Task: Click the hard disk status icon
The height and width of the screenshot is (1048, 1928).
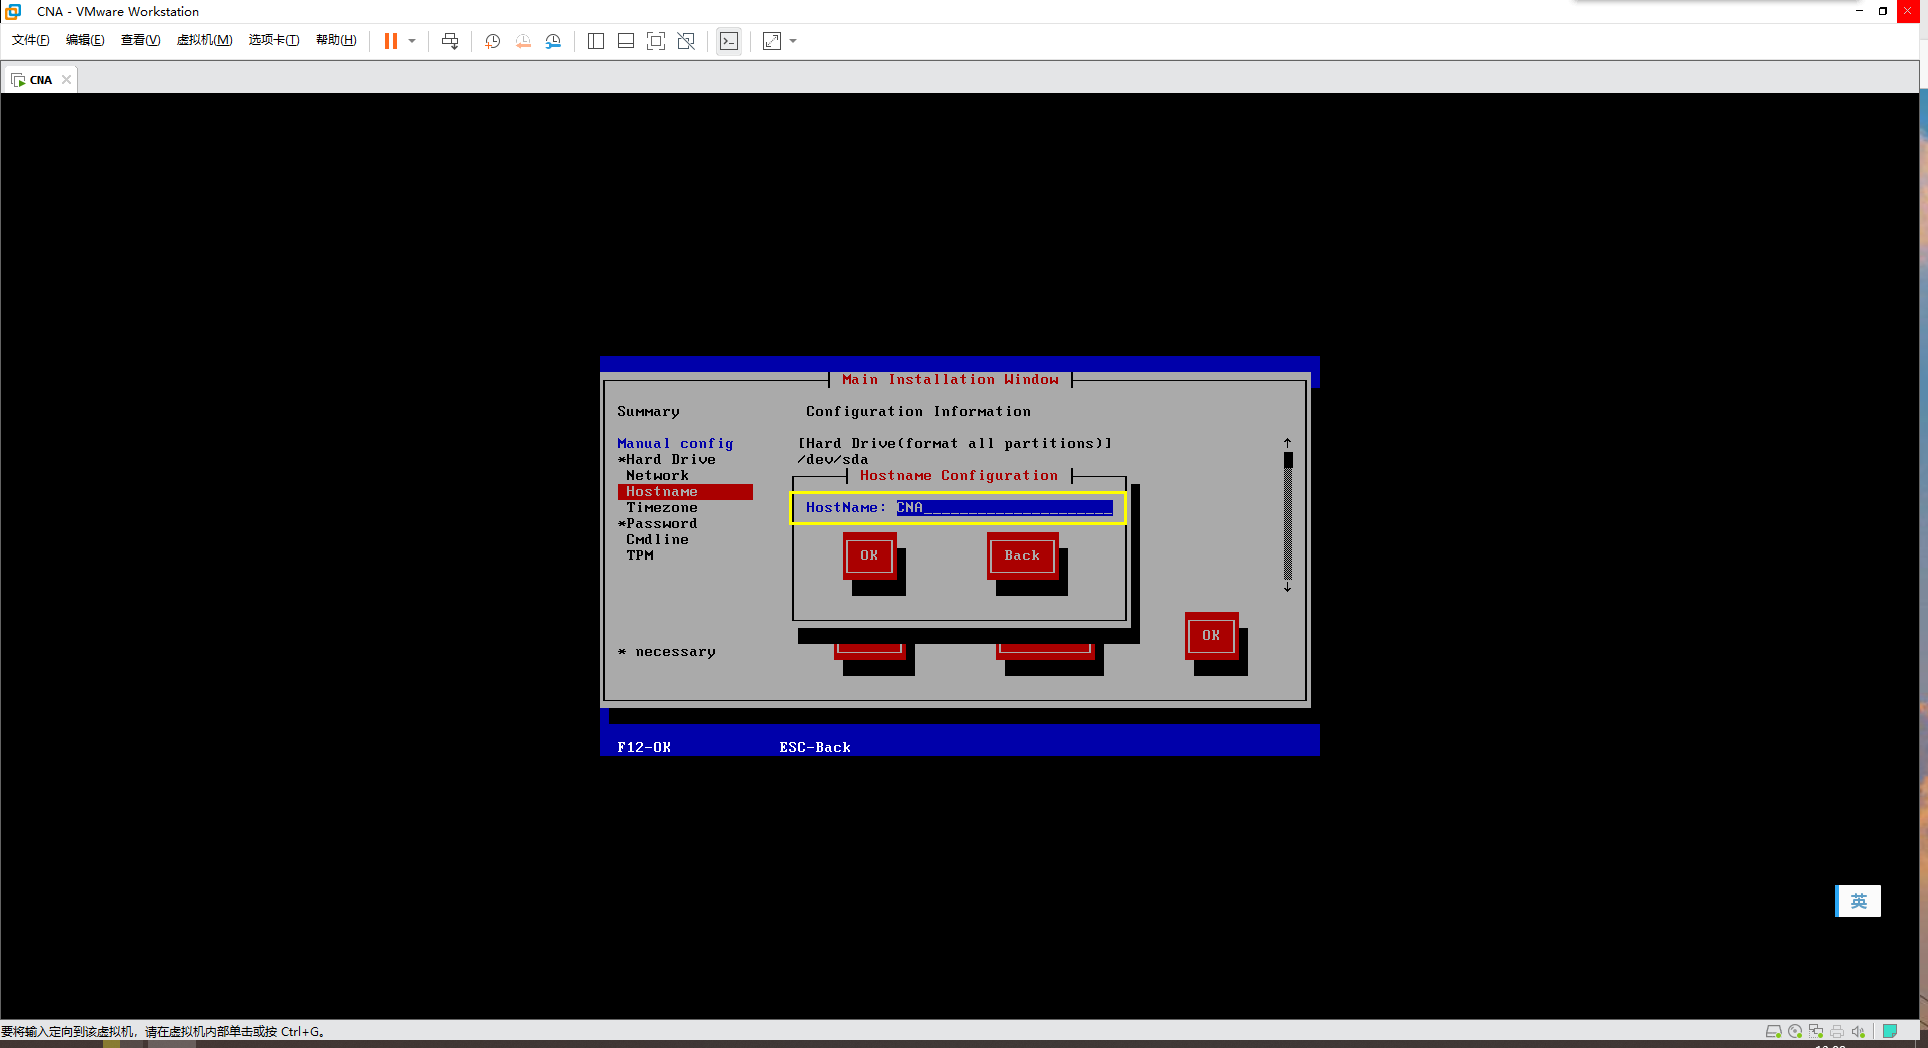Action: [x=1774, y=1032]
